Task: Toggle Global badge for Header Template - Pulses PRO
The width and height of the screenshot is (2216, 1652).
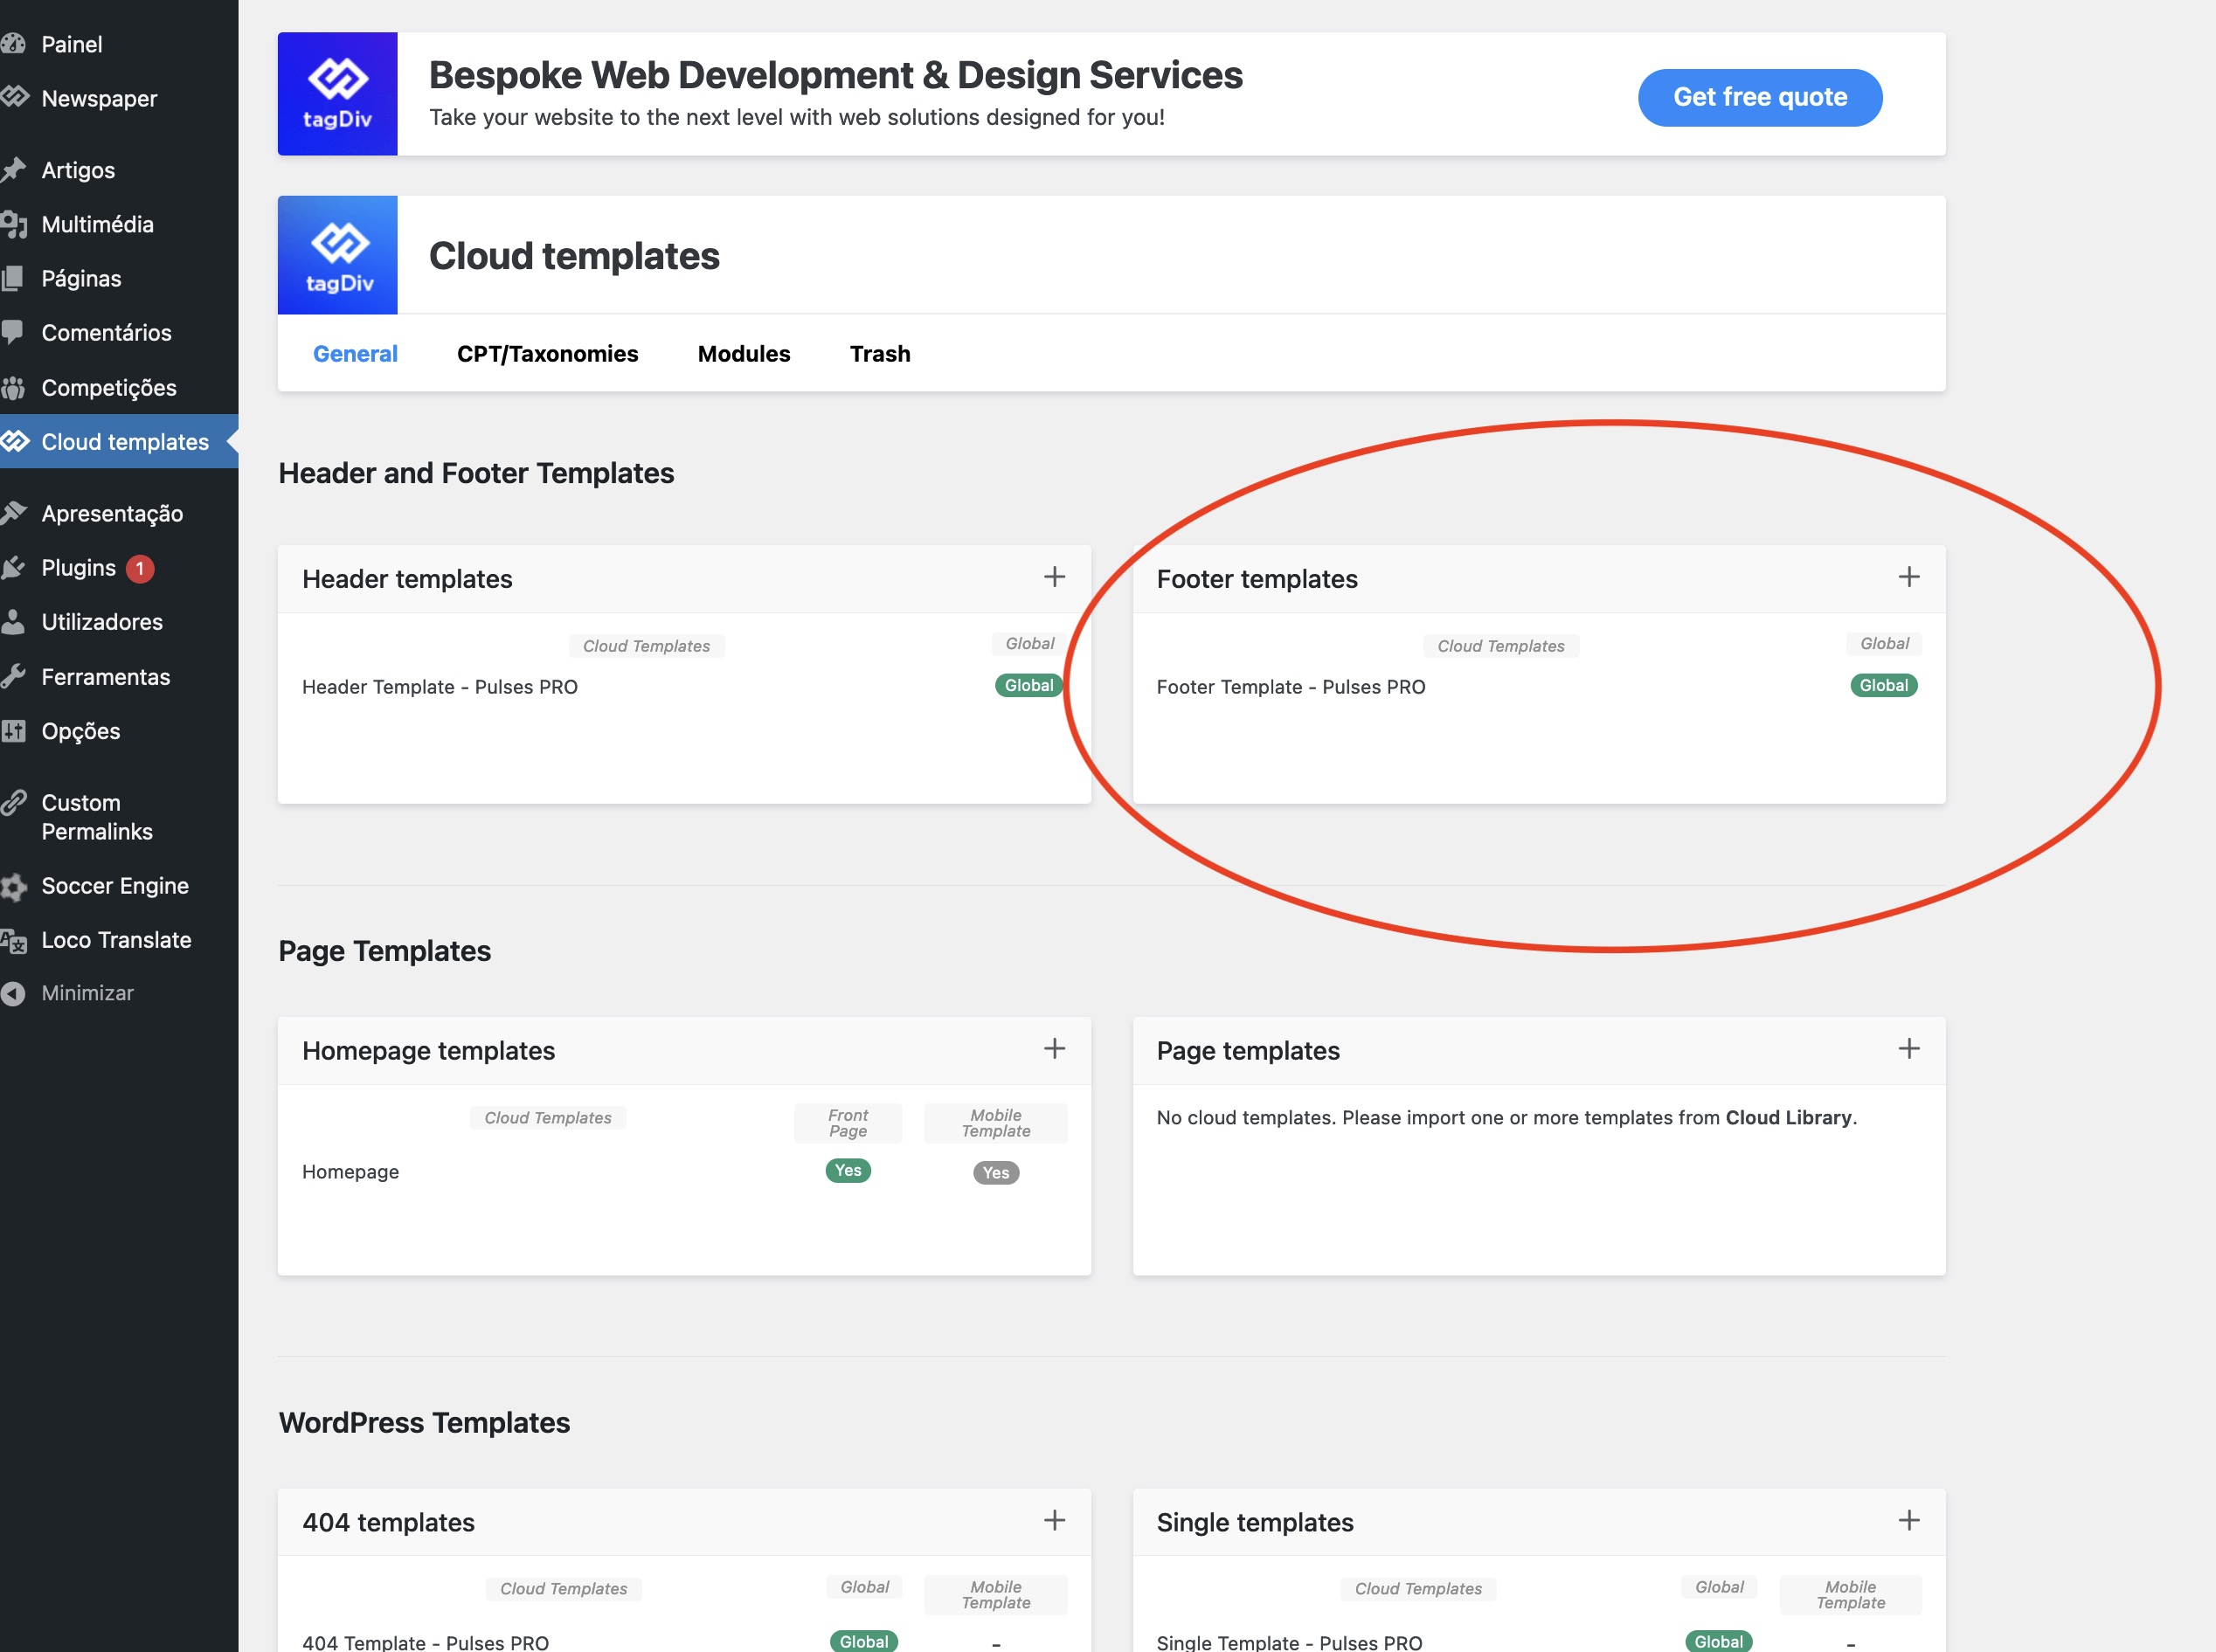Action: point(1029,685)
